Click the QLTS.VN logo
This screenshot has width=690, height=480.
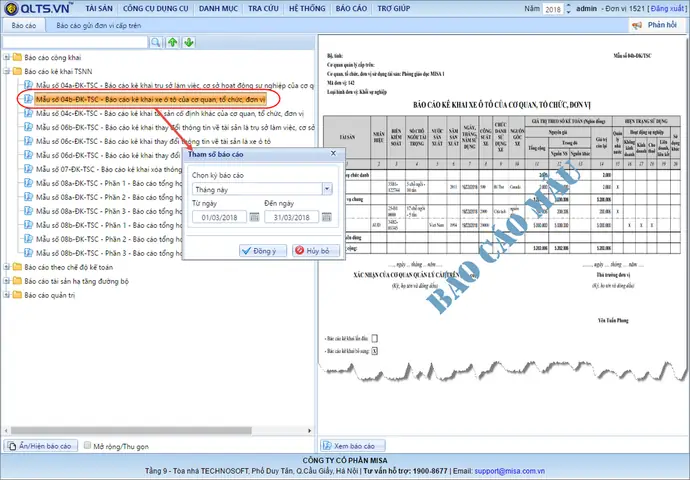coord(40,8)
